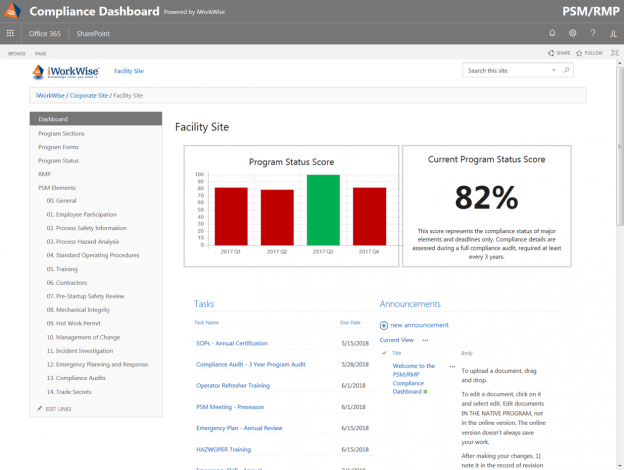
Task: Open the JL user account menu
Action: point(612,33)
